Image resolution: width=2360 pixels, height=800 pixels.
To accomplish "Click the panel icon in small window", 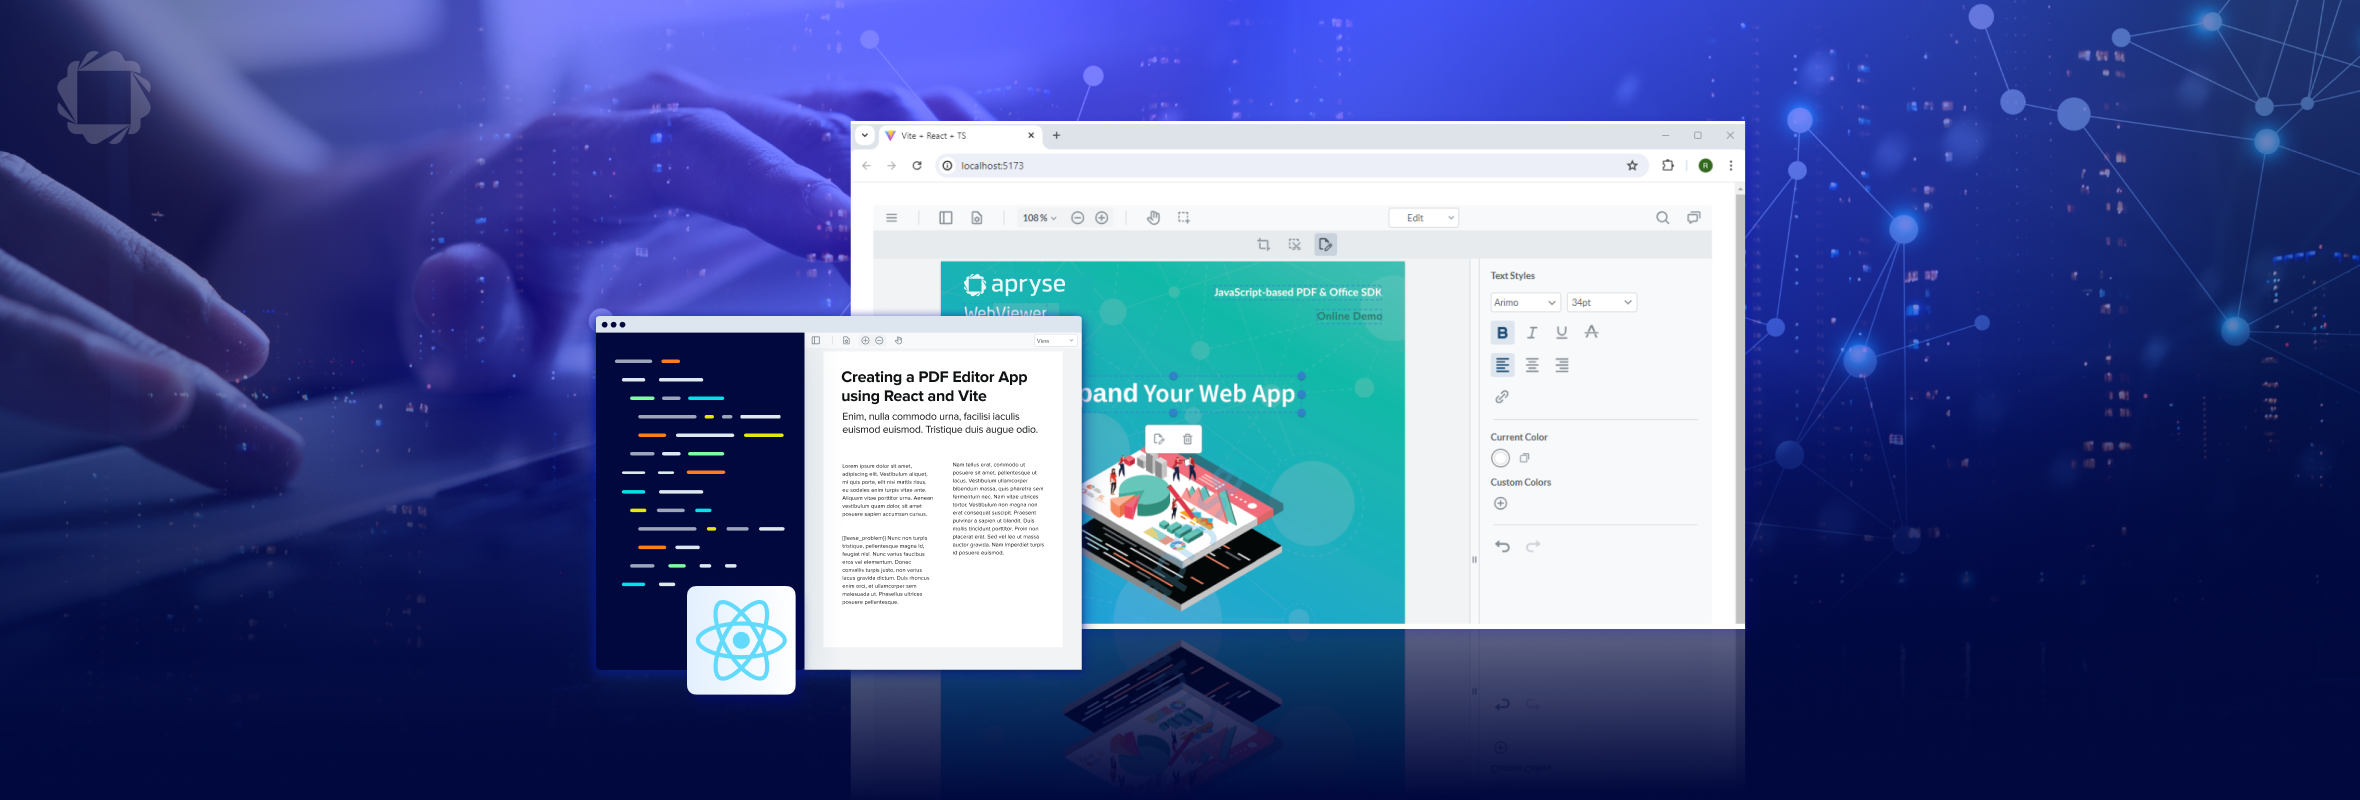I will (816, 341).
